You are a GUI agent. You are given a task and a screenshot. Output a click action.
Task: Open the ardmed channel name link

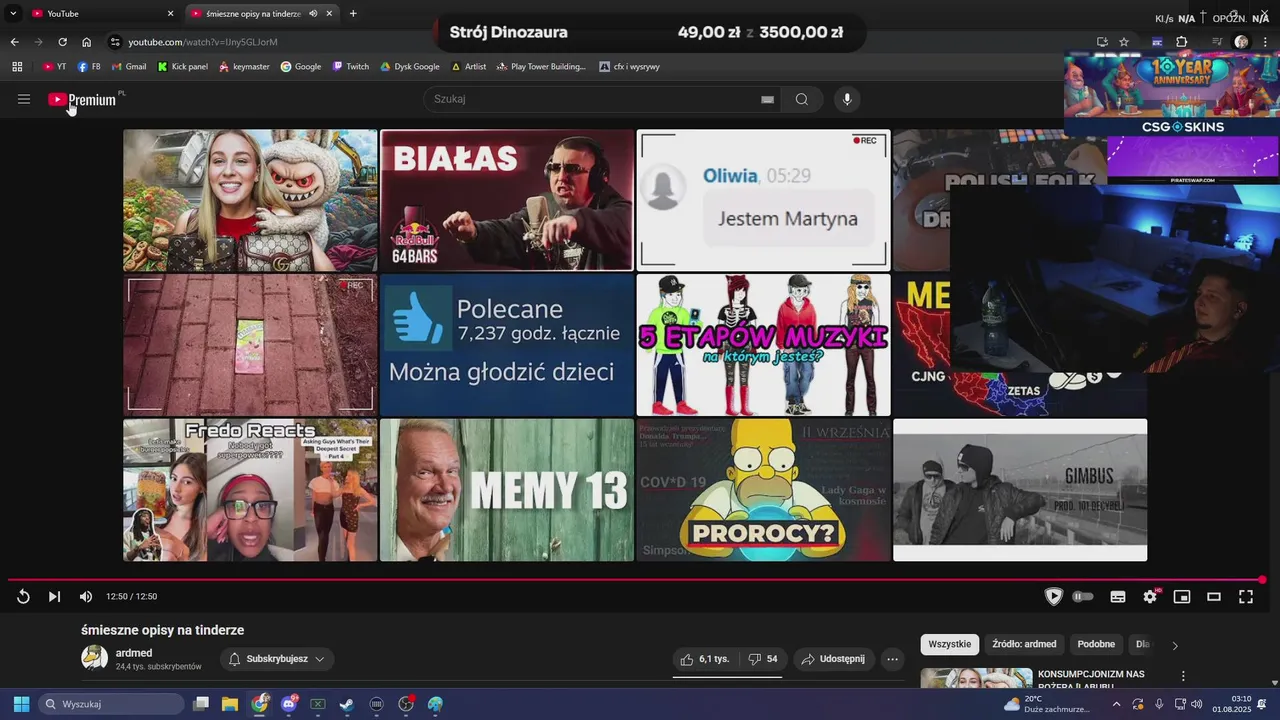coord(134,653)
